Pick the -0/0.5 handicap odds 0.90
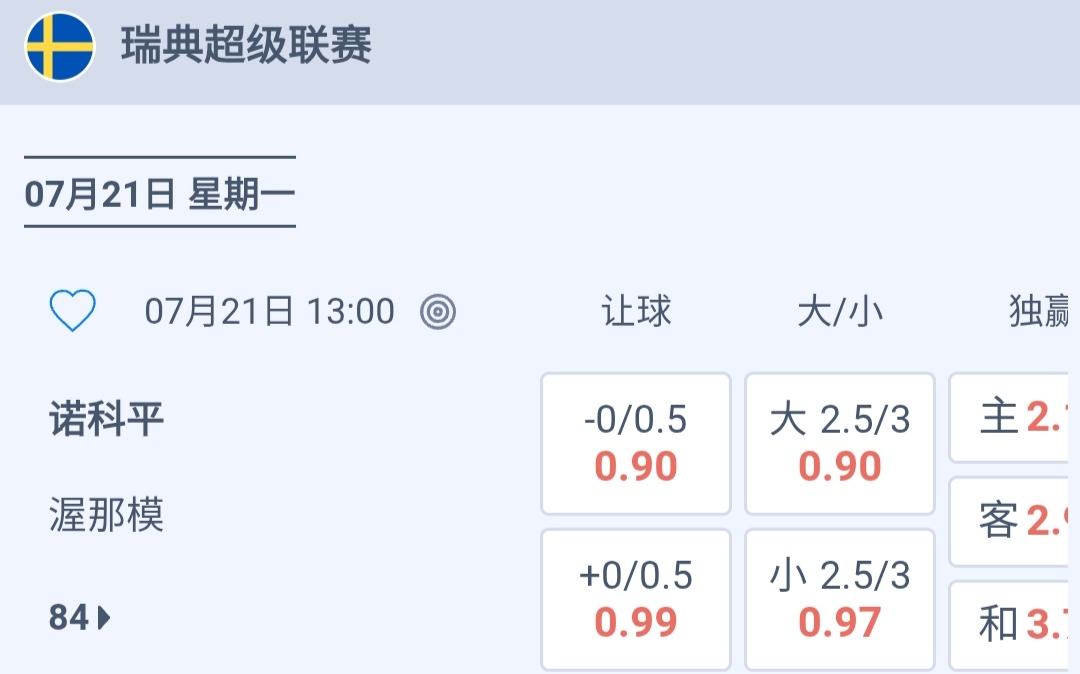The image size is (1080, 674). [636, 443]
